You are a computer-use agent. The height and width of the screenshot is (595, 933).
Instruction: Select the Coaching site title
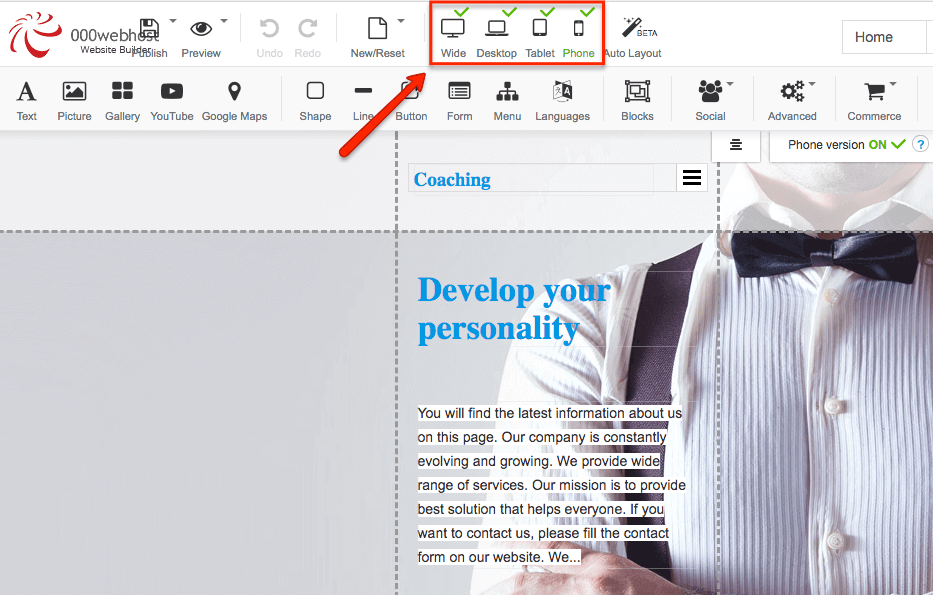tap(452, 179)
